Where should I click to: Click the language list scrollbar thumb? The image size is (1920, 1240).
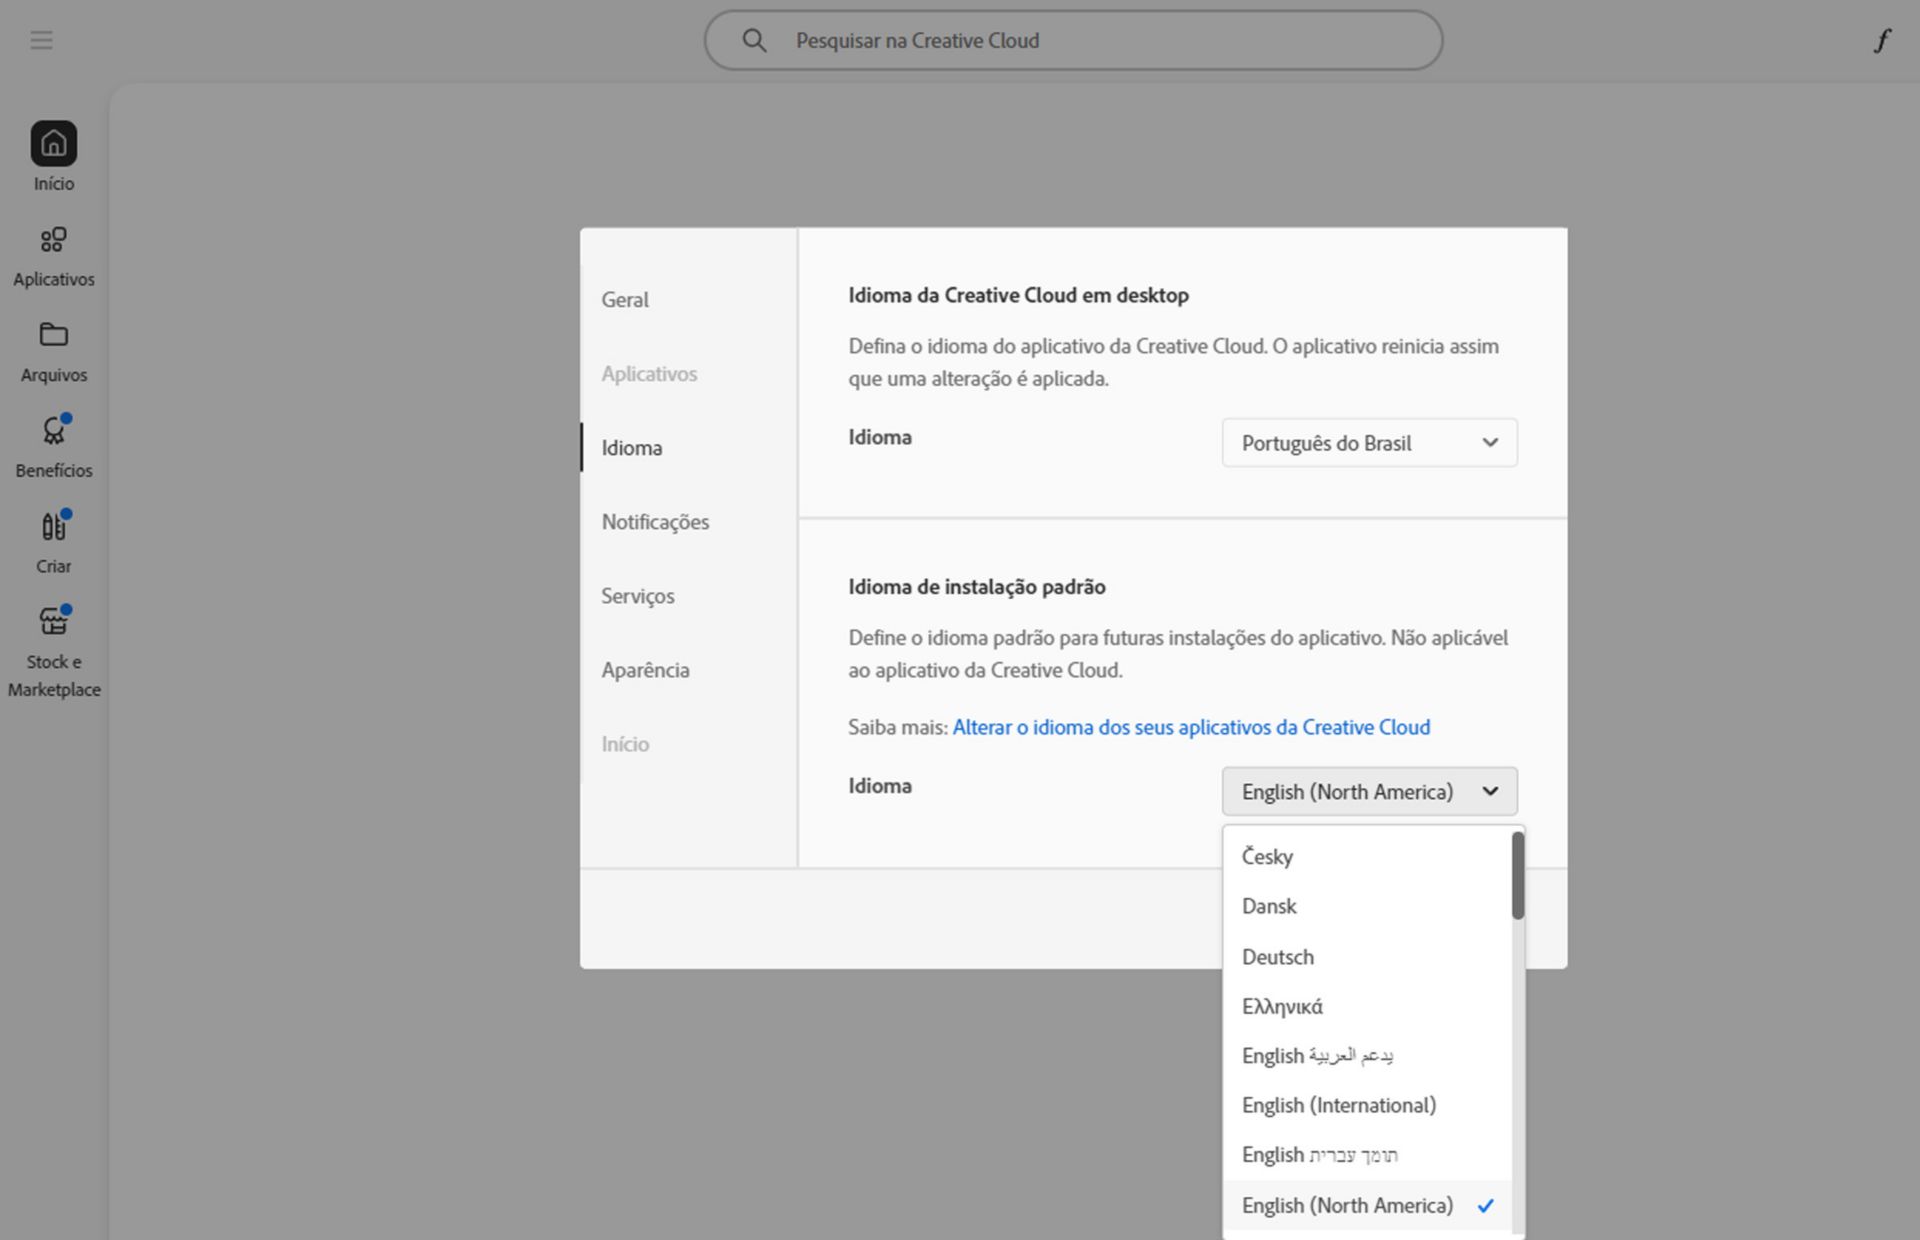(1518, 876)
